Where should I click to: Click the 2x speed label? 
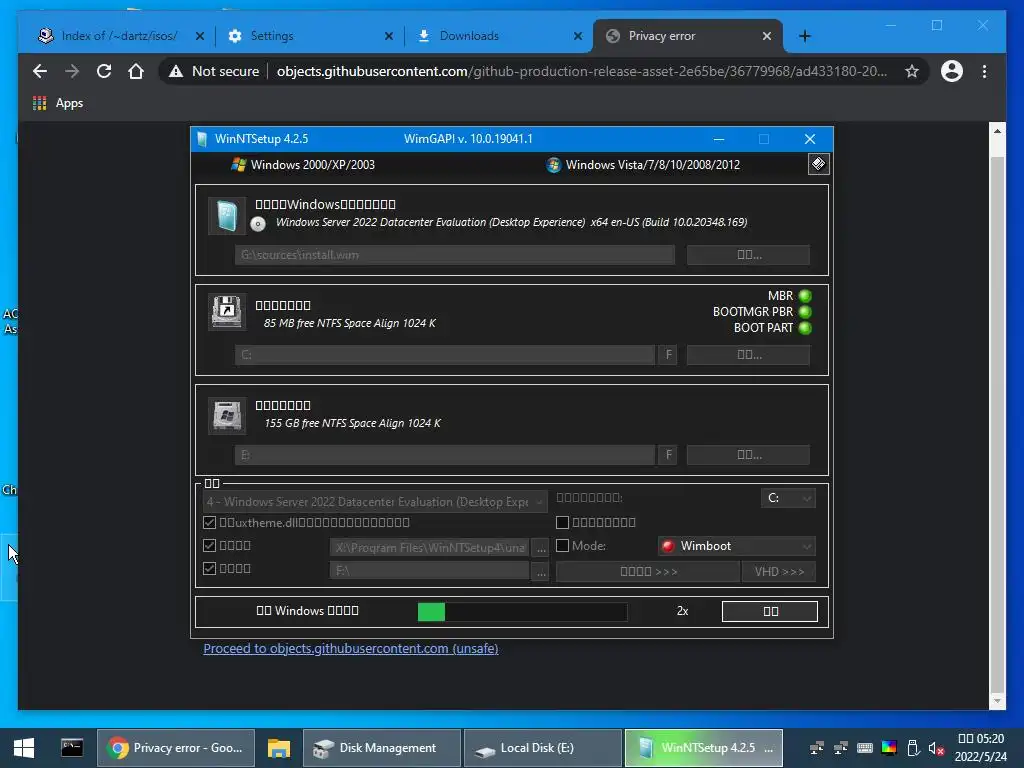pyautogui.click(x=682, y=611)
